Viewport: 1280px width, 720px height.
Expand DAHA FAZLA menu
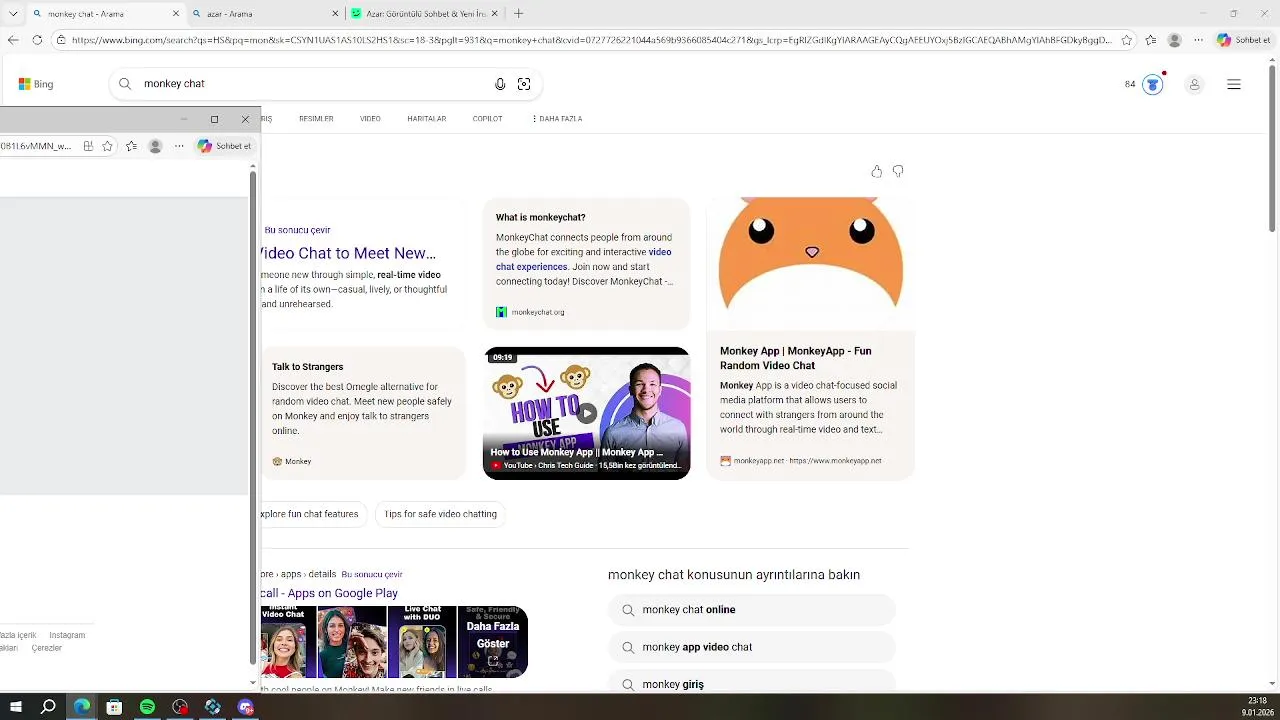[557, 119]
